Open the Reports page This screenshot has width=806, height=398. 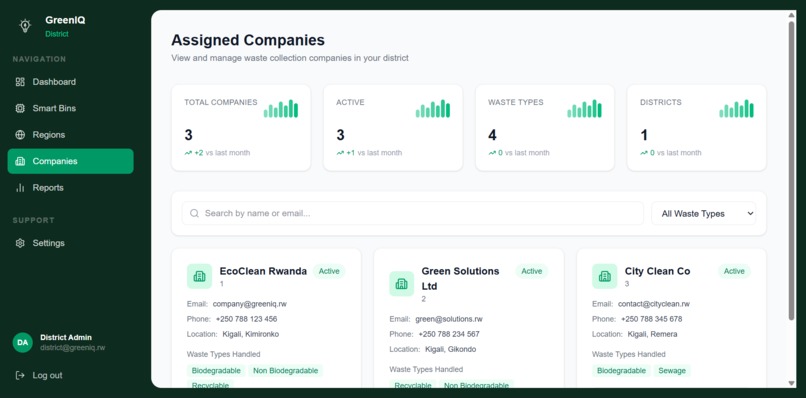[70, 188]
